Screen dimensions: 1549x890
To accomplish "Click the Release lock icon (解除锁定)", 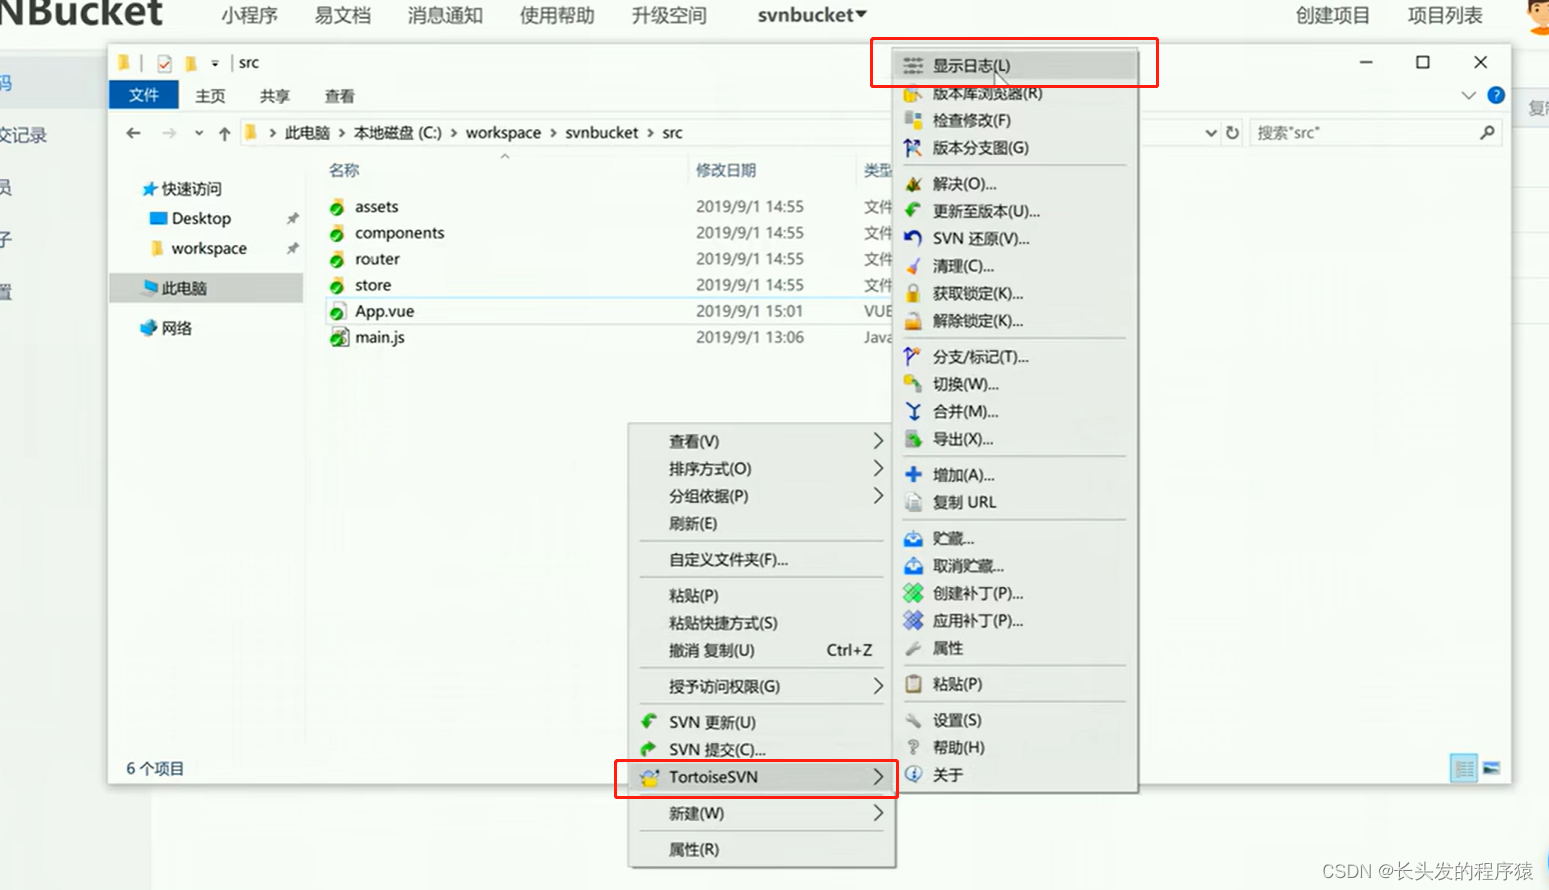I will pos(913,321).
